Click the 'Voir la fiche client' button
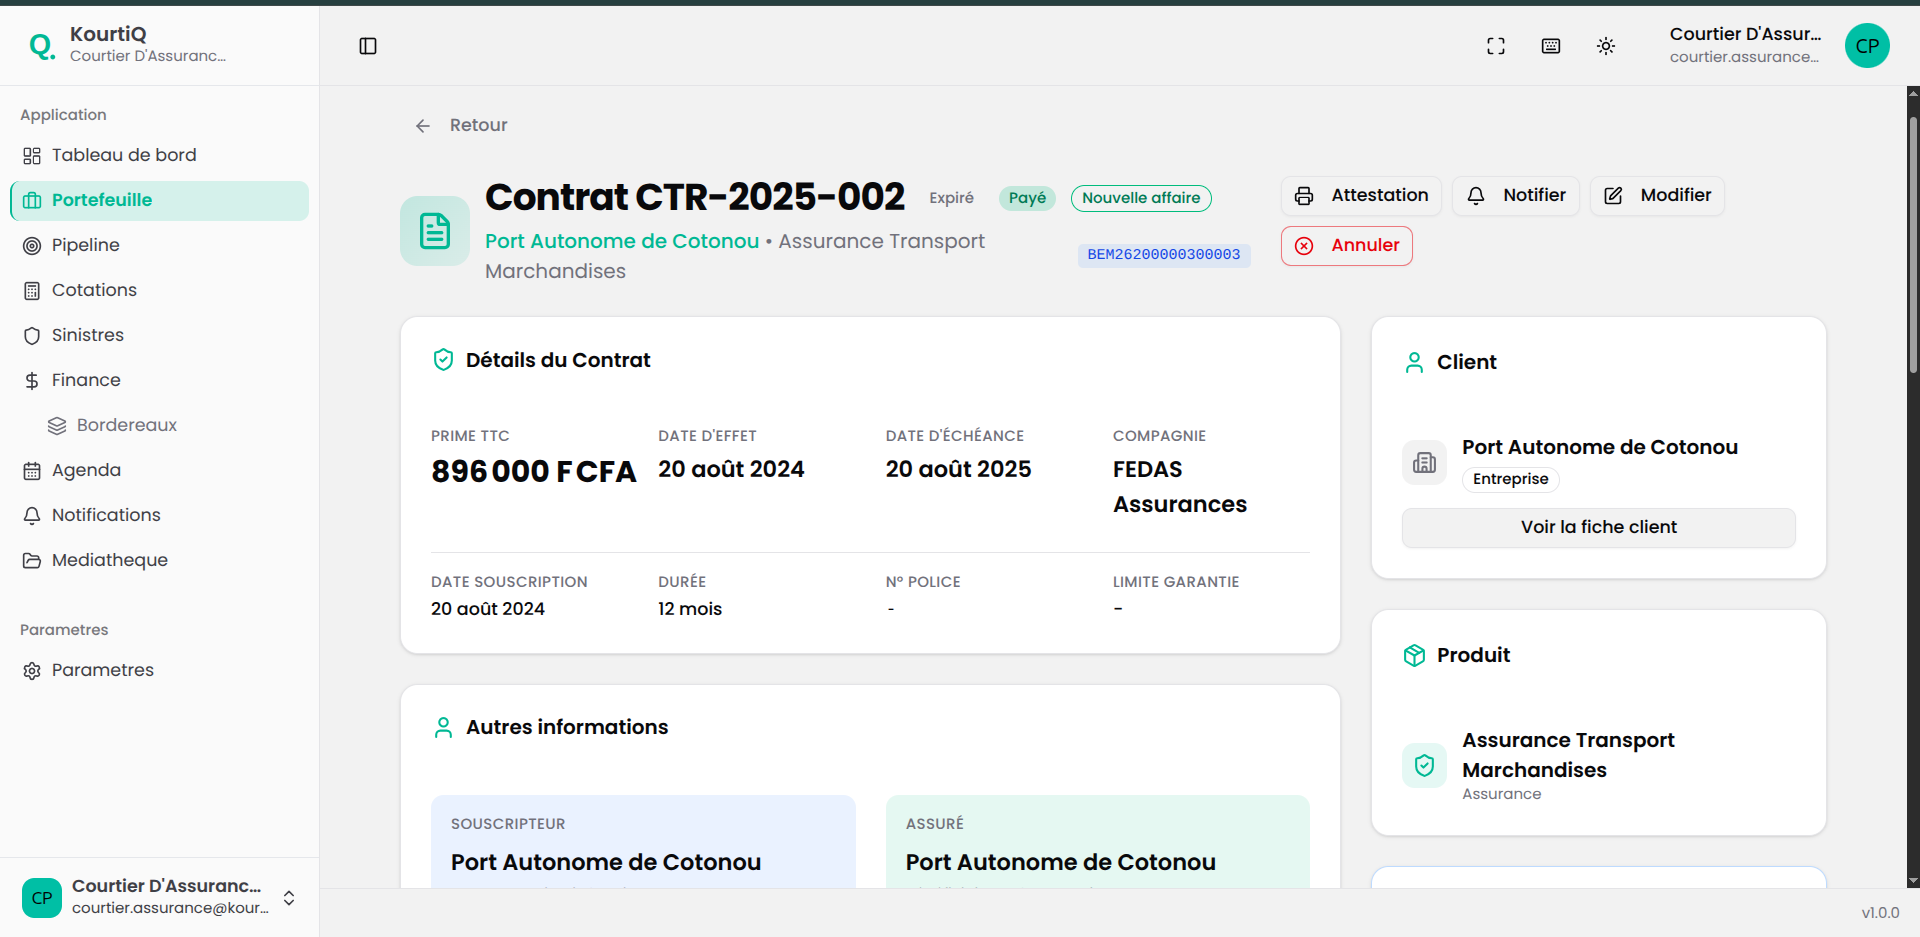Image resolution: width=1920 pixels, height=937 pixels. [x=1597, y=527]
